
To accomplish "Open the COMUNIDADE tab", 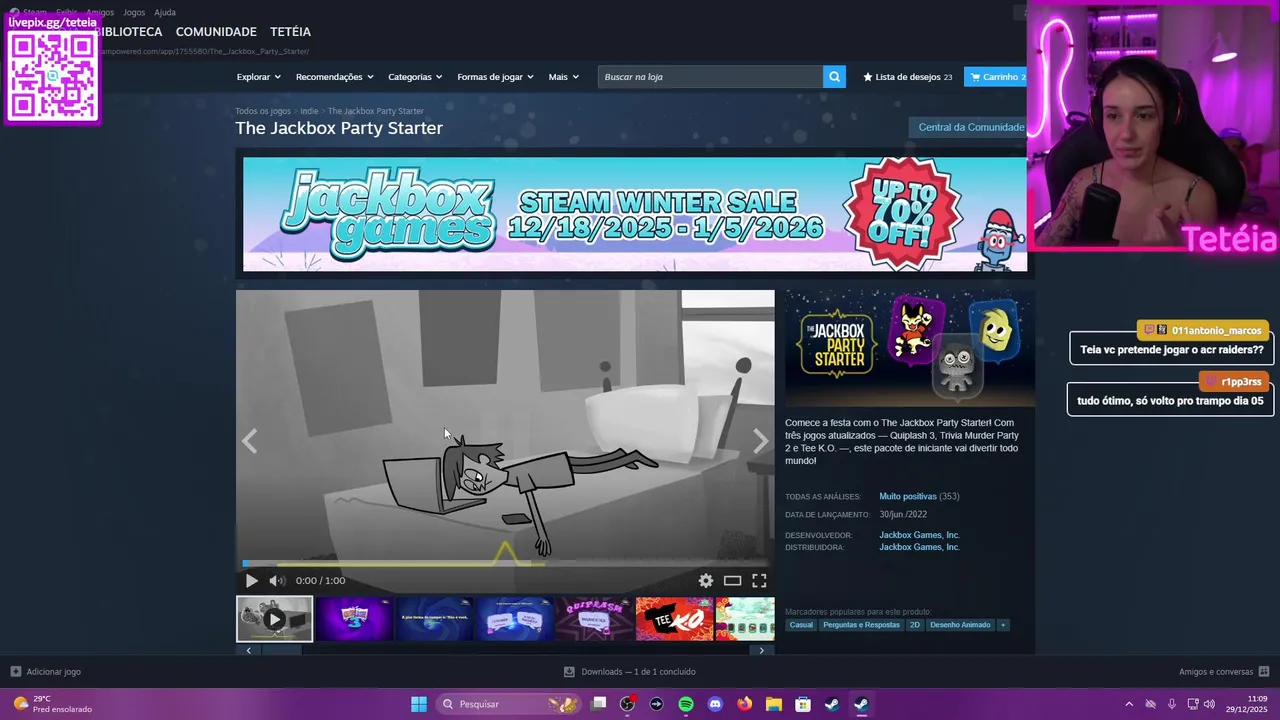I will [216, 32].
